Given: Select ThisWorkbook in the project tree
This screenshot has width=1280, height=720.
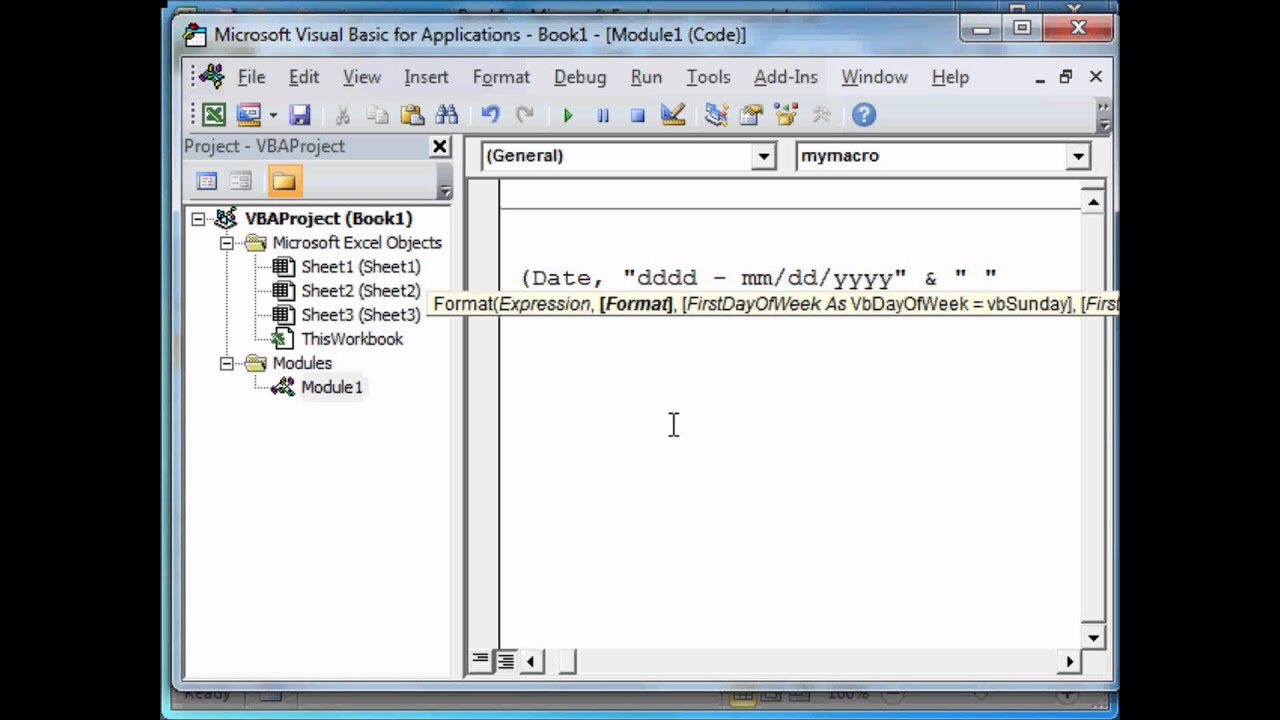Looking at the screenshot, I should pos(351,339).
